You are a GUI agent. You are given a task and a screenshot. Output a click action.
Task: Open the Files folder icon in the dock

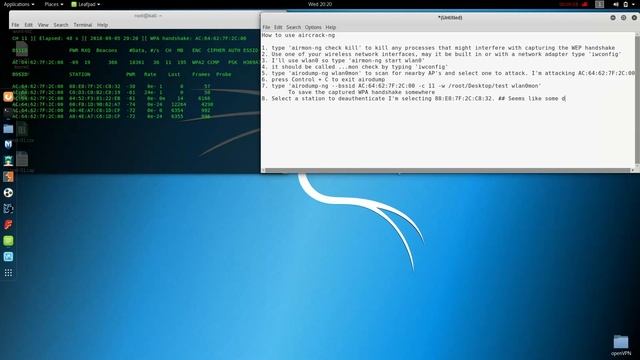click(8, 129)
